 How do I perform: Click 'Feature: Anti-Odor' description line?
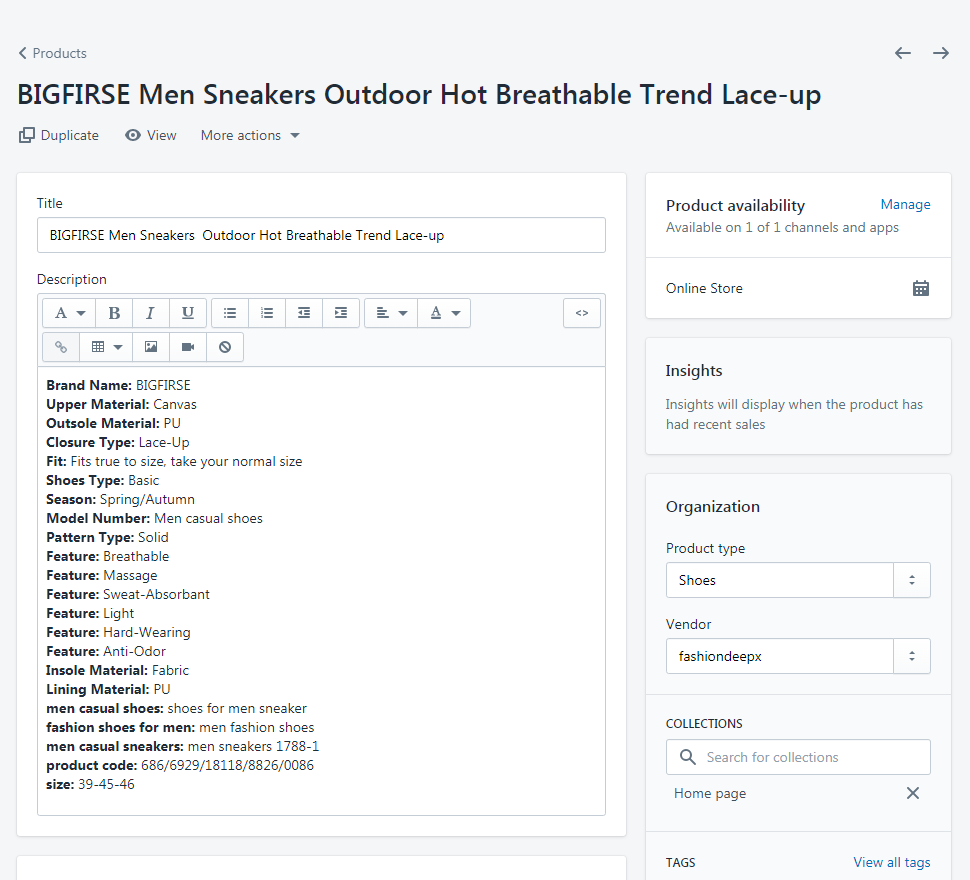(106, 651)
